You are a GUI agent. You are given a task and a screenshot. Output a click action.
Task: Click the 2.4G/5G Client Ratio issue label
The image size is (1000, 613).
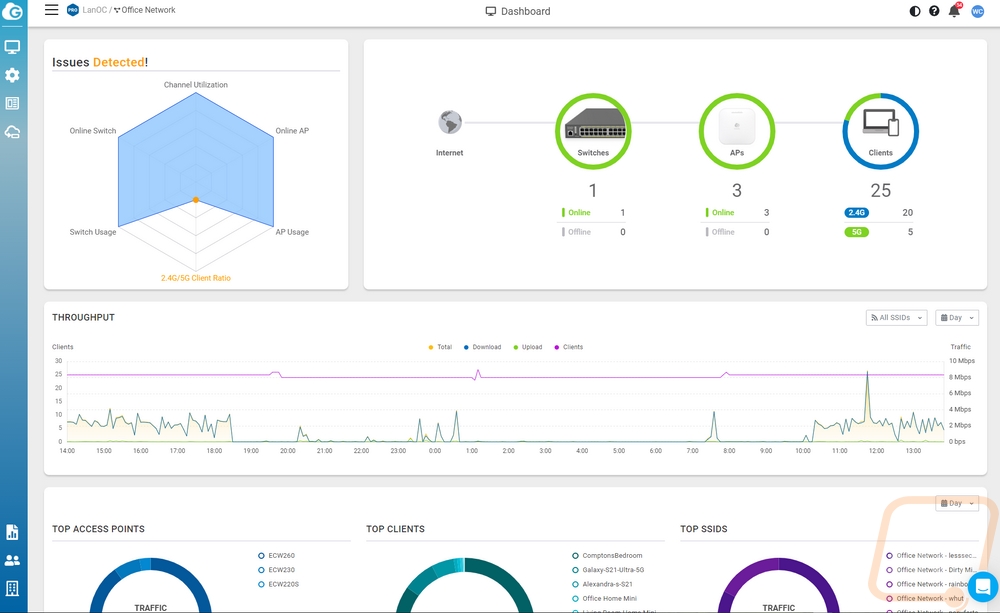pyautogui.click(x=196, y=278)
